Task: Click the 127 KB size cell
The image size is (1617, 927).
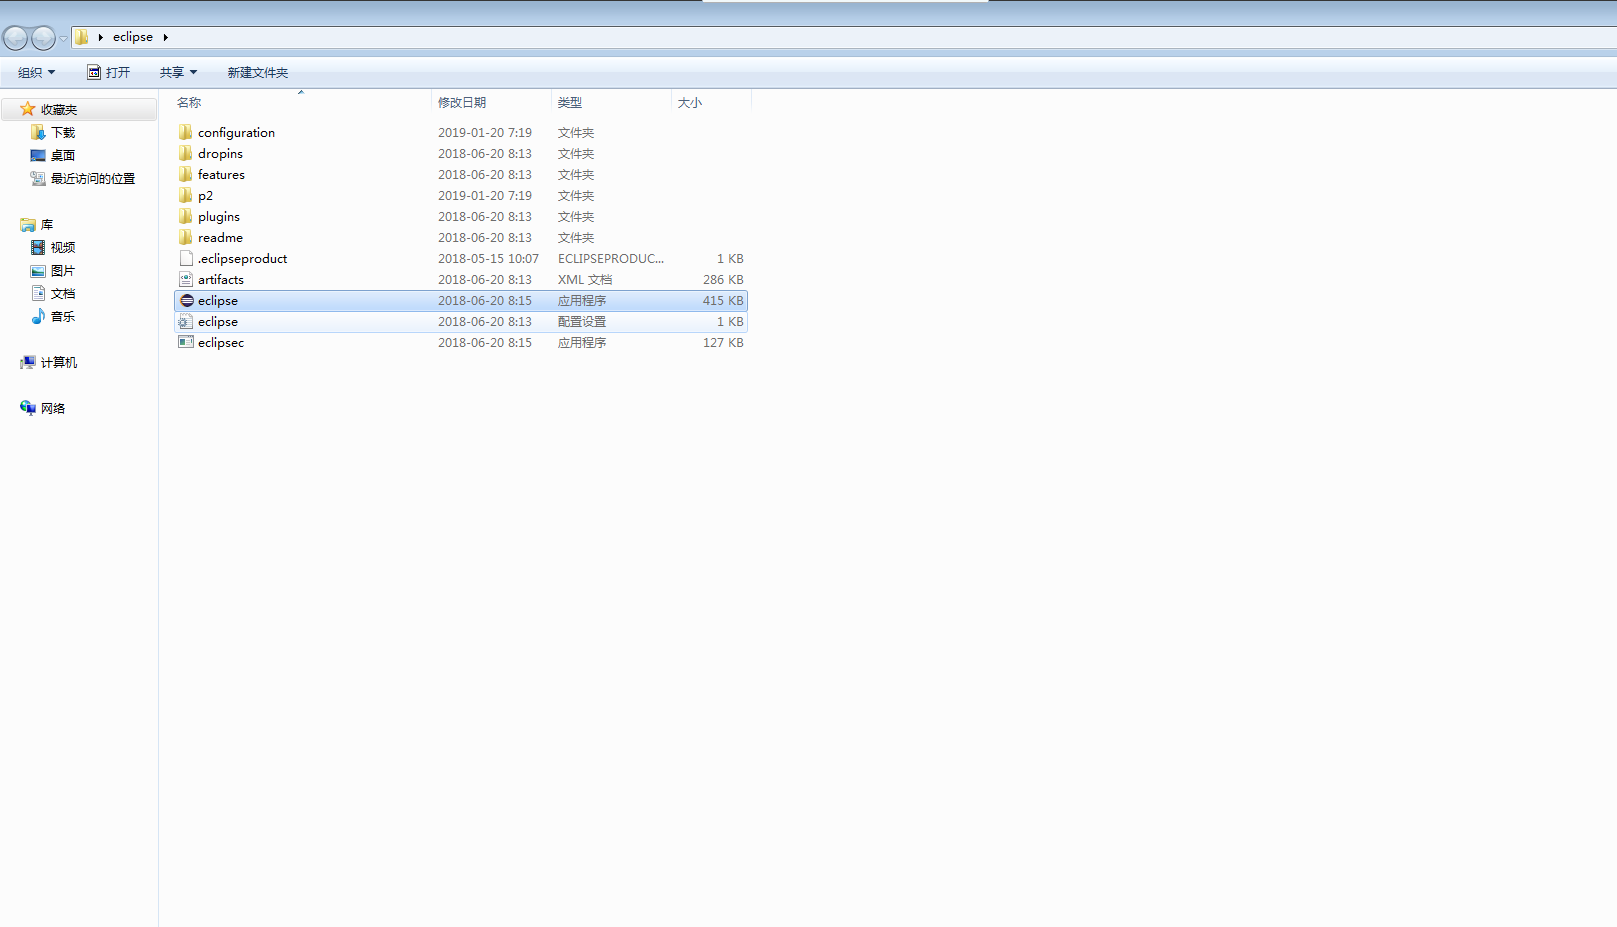Action: pos(723,342)
